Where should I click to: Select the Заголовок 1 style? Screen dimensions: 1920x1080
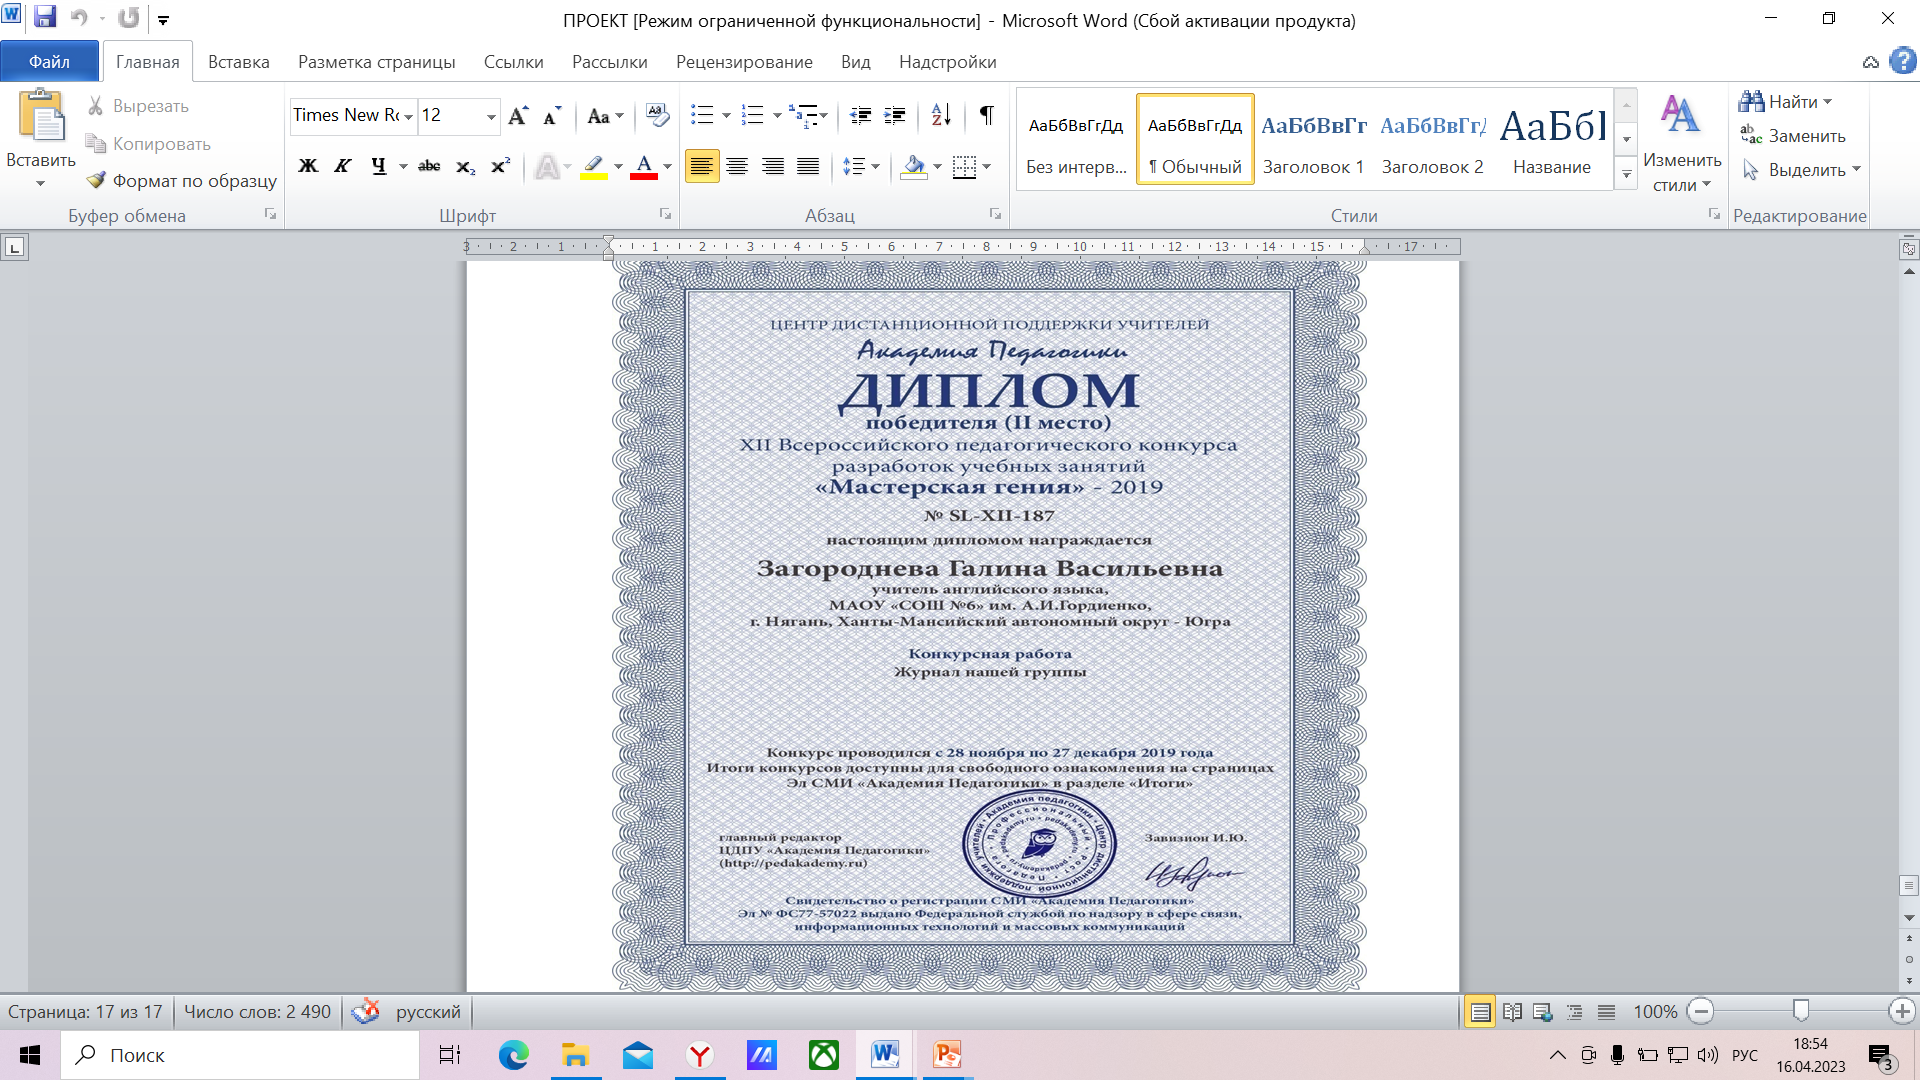pos(1313,140)
